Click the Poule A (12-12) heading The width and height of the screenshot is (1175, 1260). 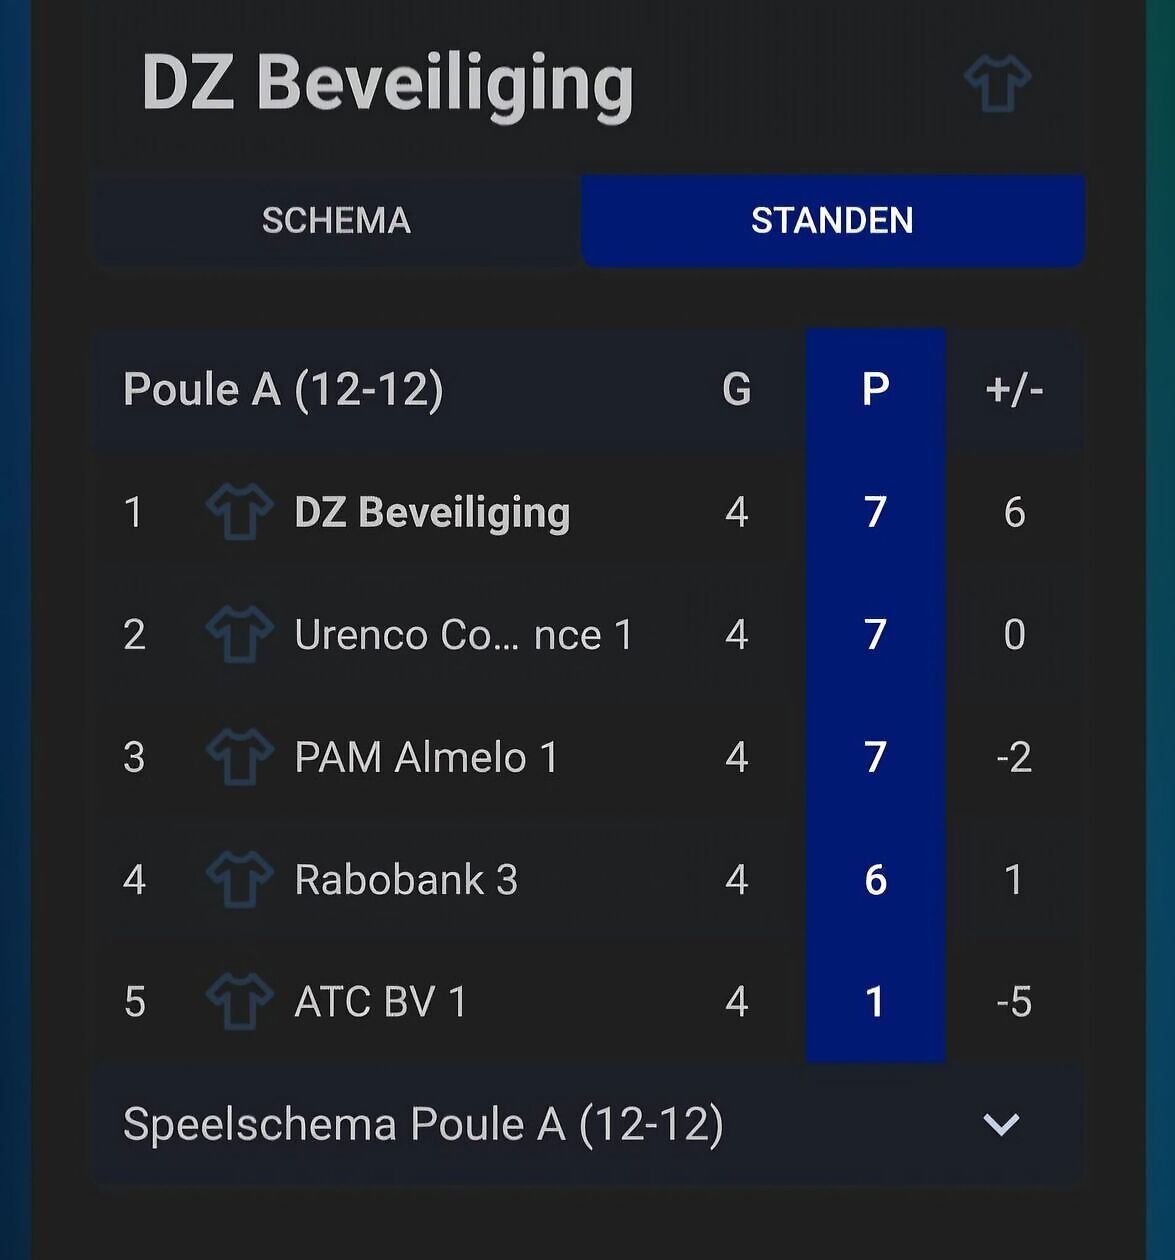283,389
